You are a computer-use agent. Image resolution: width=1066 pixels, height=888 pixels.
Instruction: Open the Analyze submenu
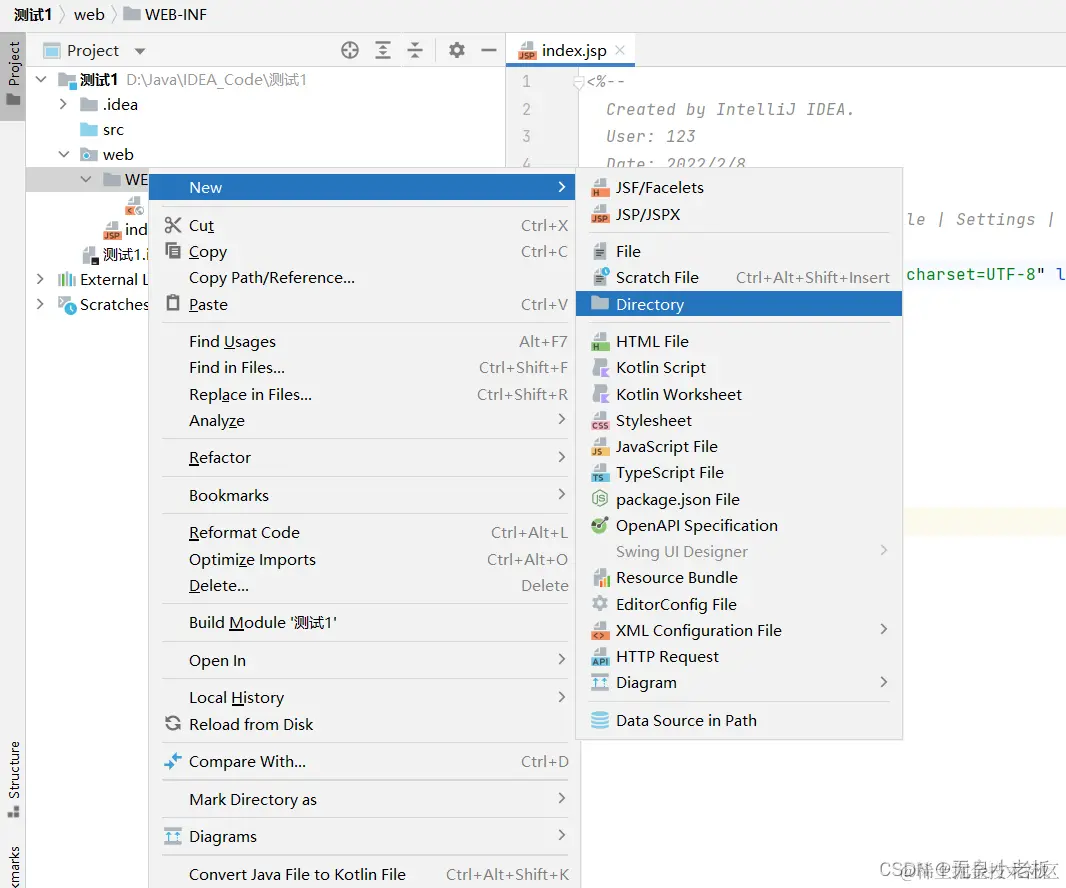pyautogui.click(x=362, y=420)
